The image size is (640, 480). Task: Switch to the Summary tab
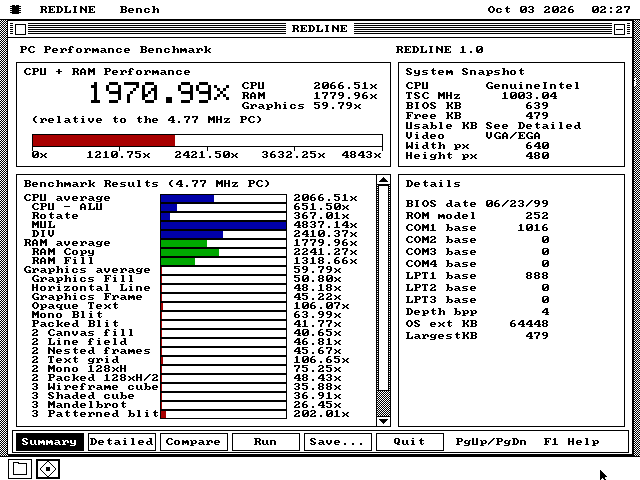pyautogui.click(x=49, y=442)
